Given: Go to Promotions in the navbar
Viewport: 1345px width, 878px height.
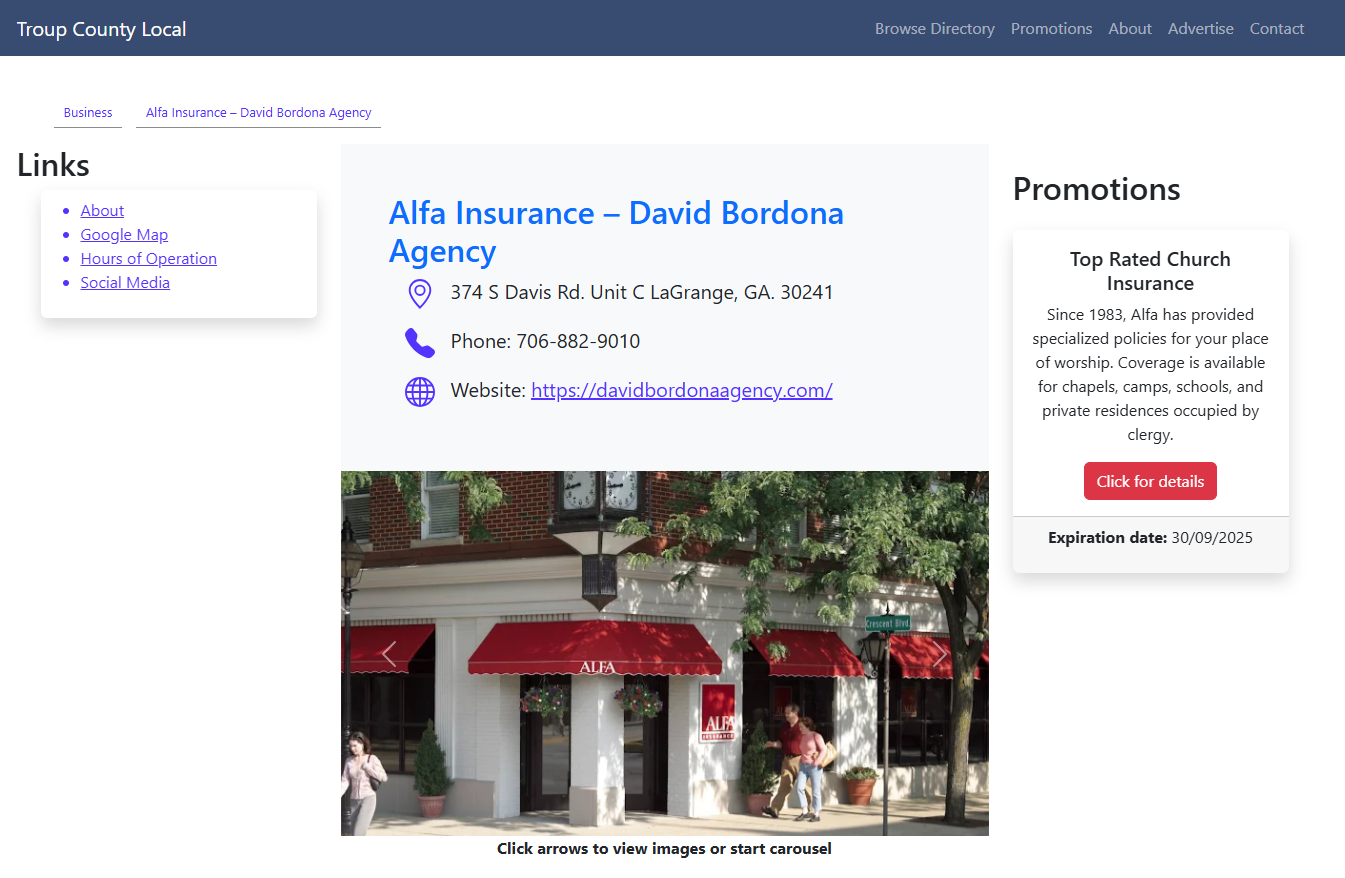Looking at the screenshot, I should pyautogui.click(x=1051, y=29).
